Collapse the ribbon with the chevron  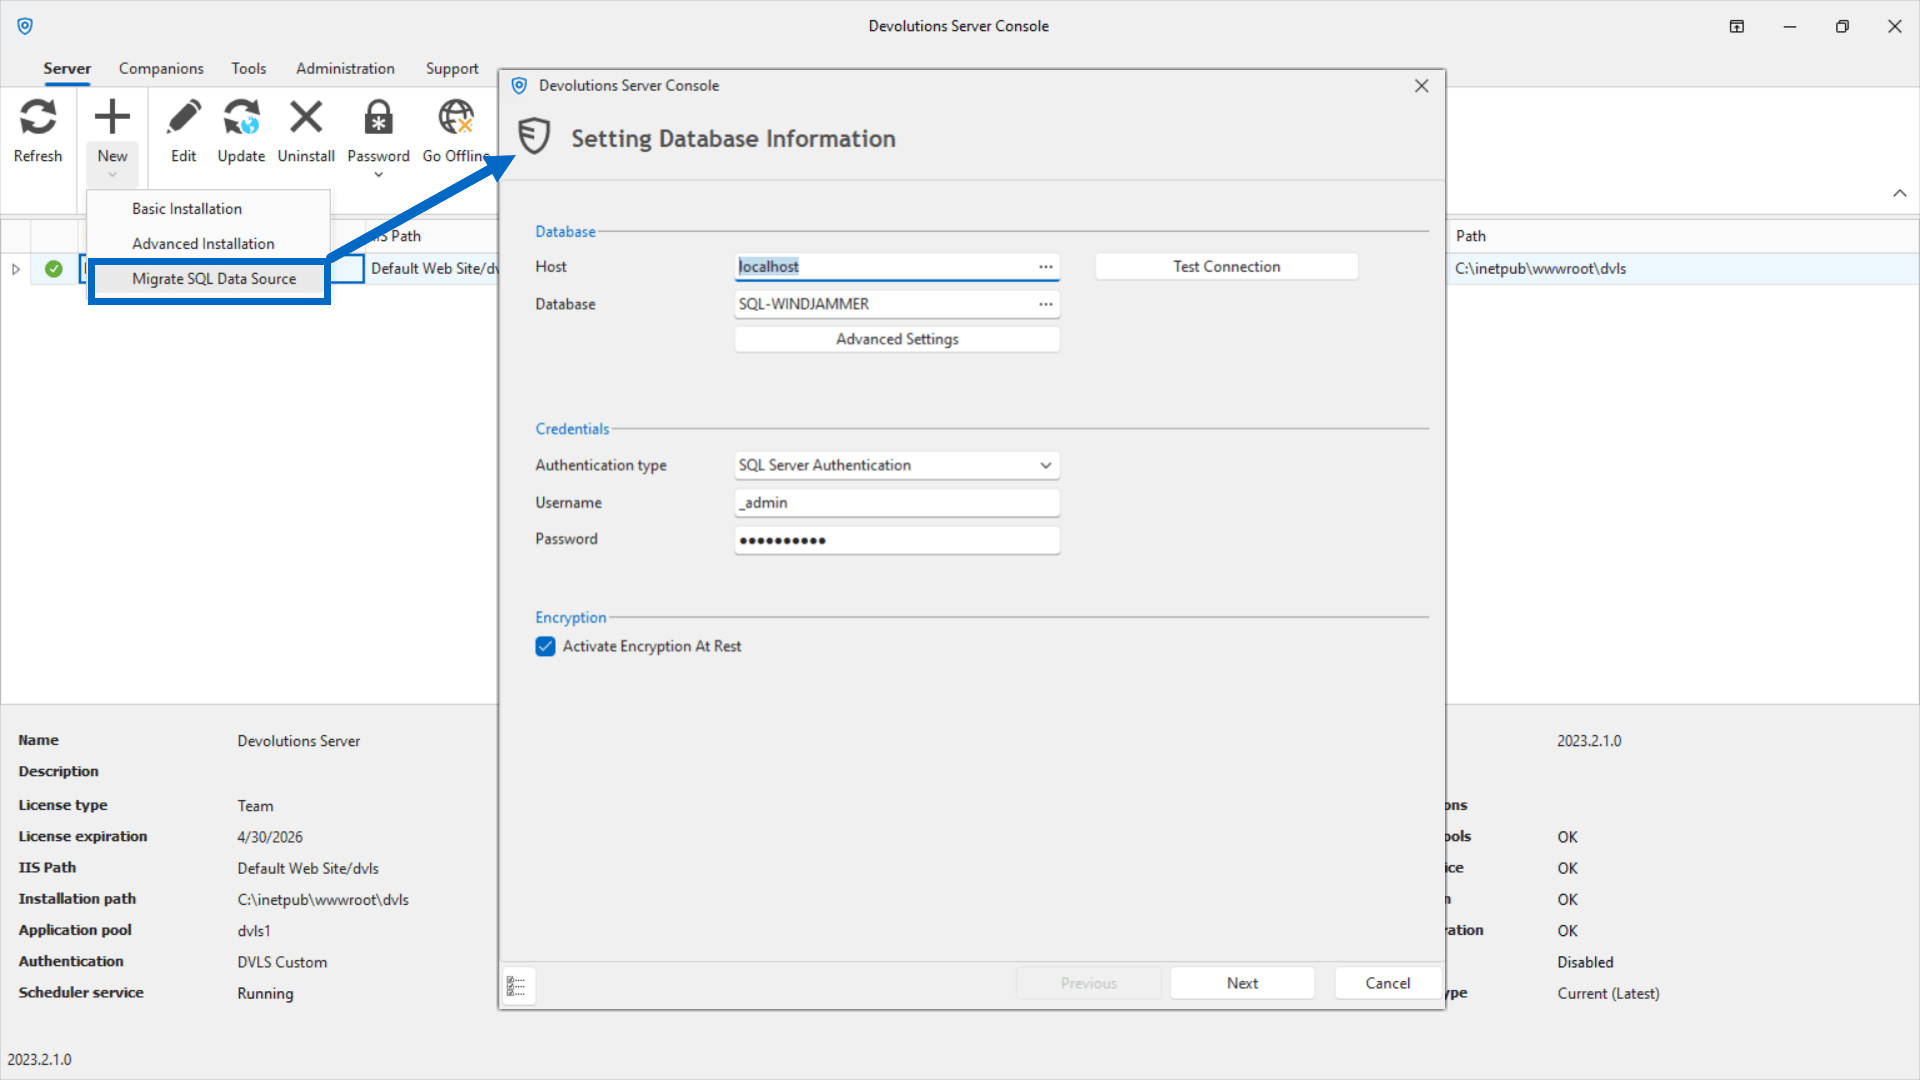(x=1899, y=193)
